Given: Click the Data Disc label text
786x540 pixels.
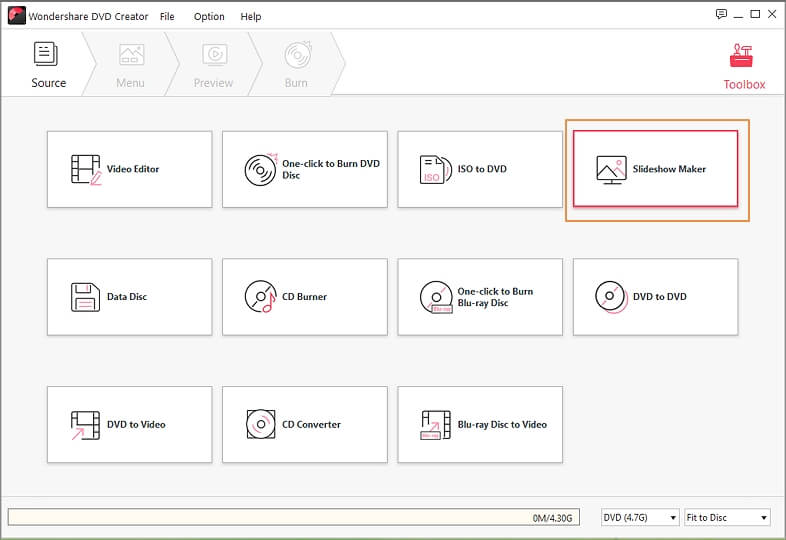Looking at the screenshot, I should tap(127, 297).
